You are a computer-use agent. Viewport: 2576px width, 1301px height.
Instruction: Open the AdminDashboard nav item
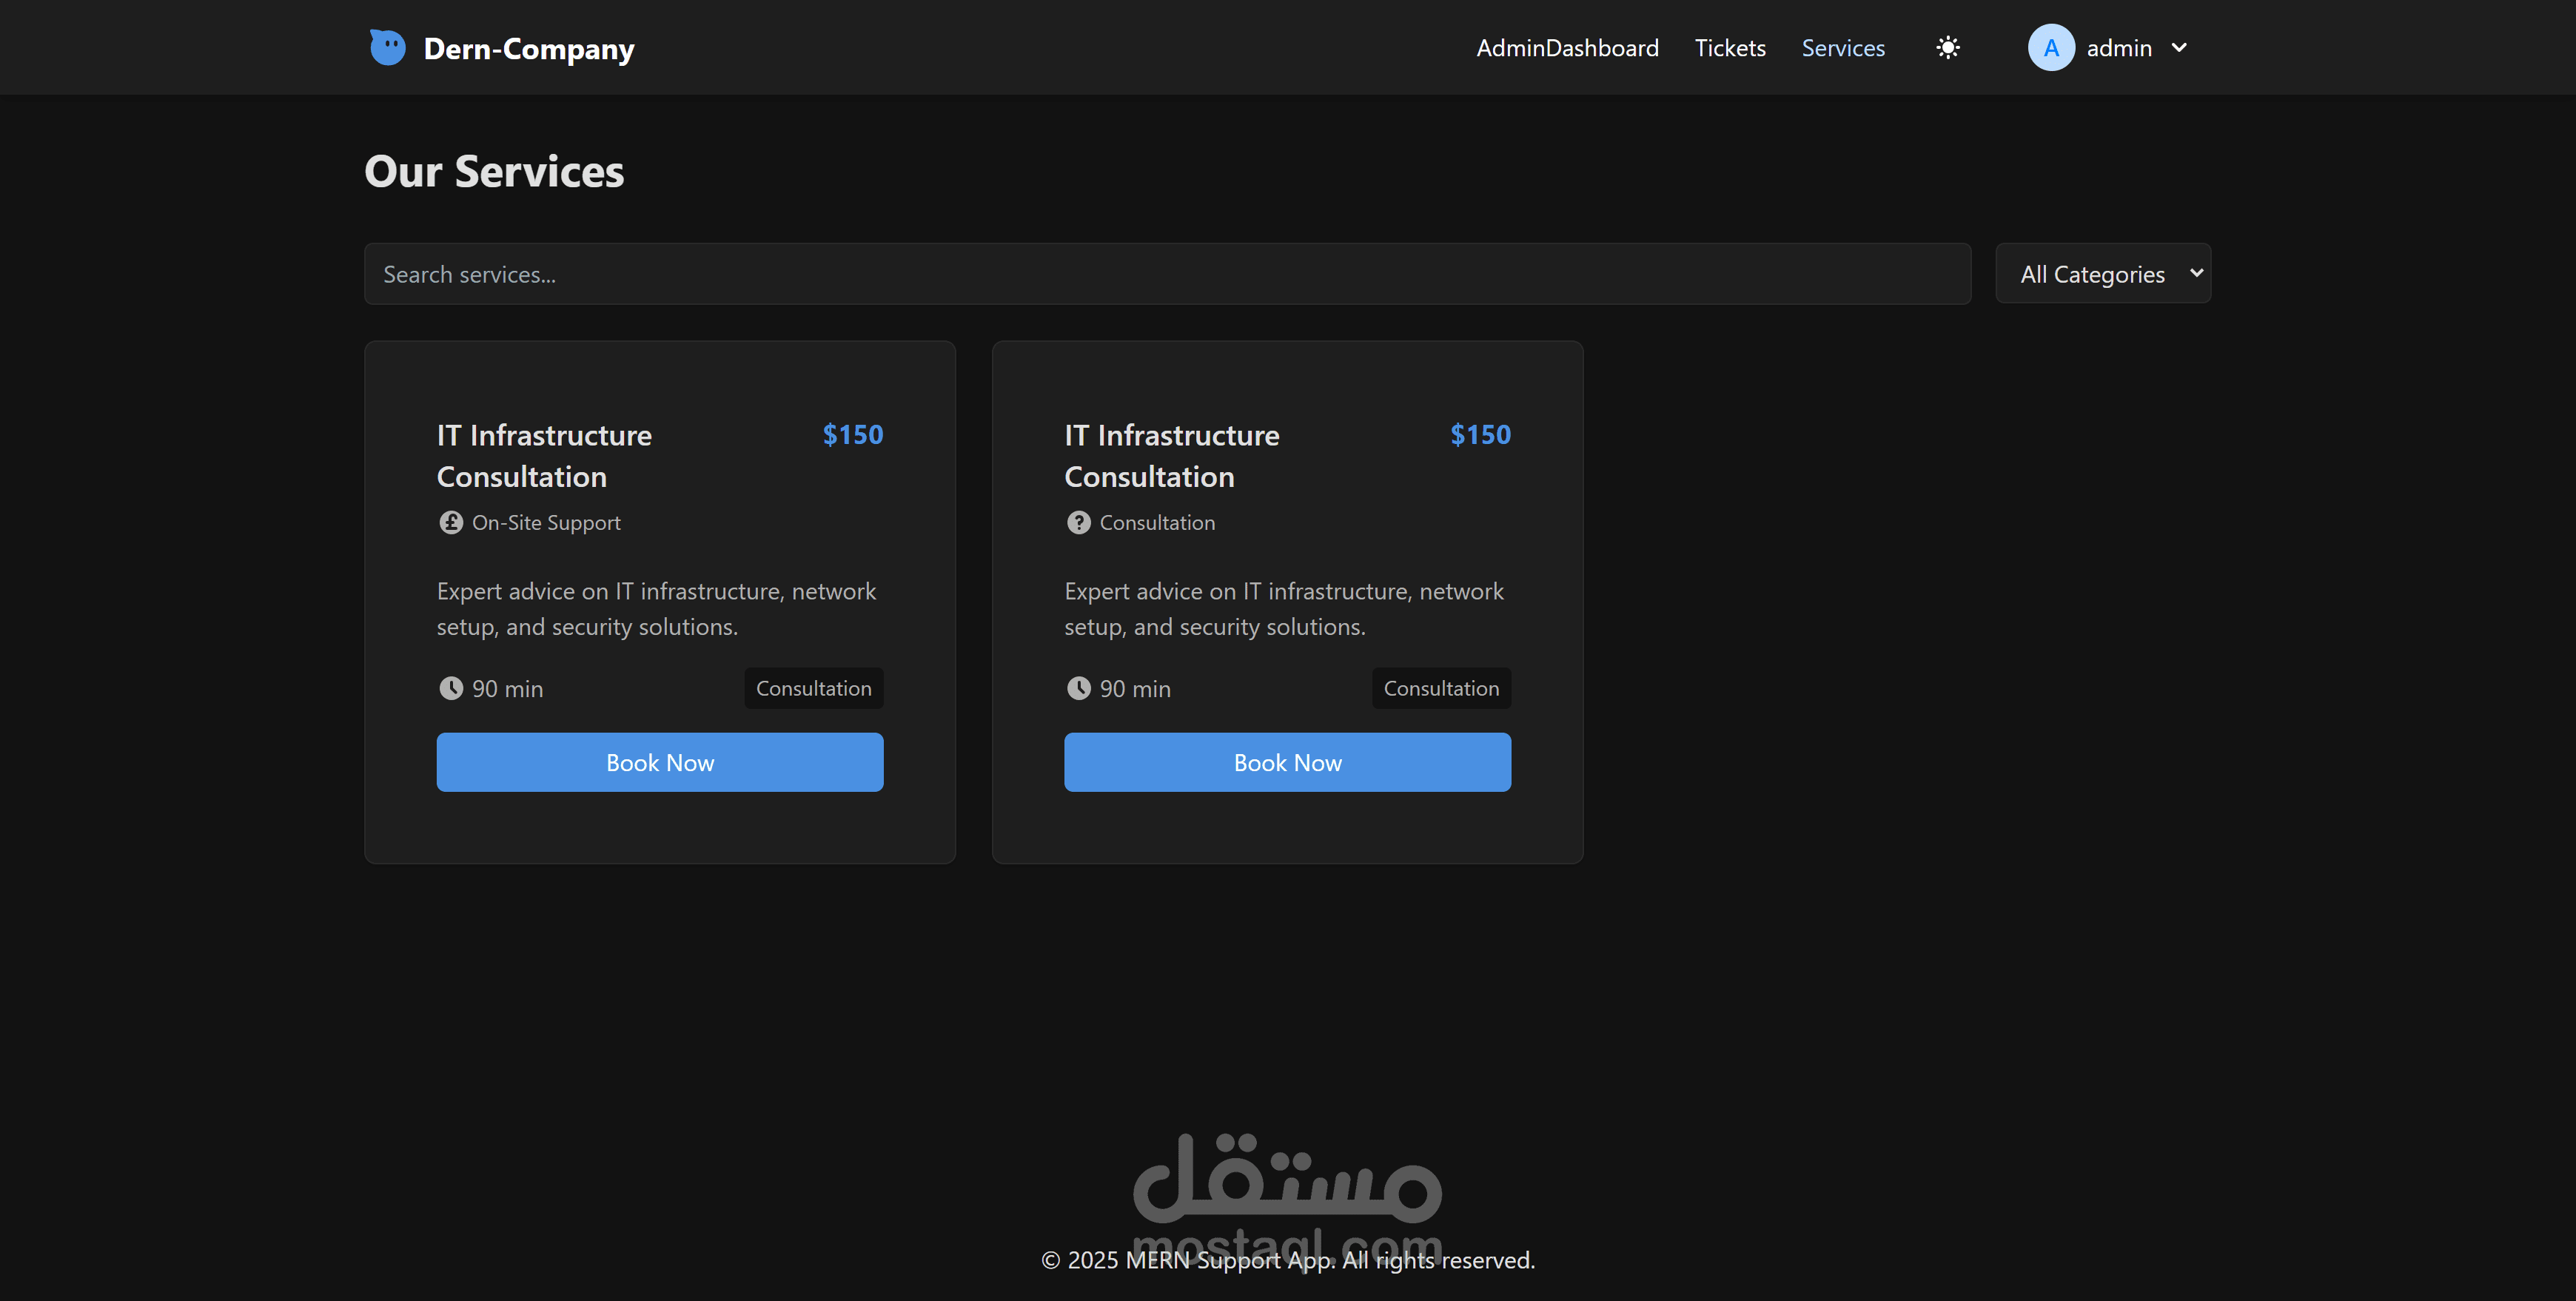tap(1567, 48)
